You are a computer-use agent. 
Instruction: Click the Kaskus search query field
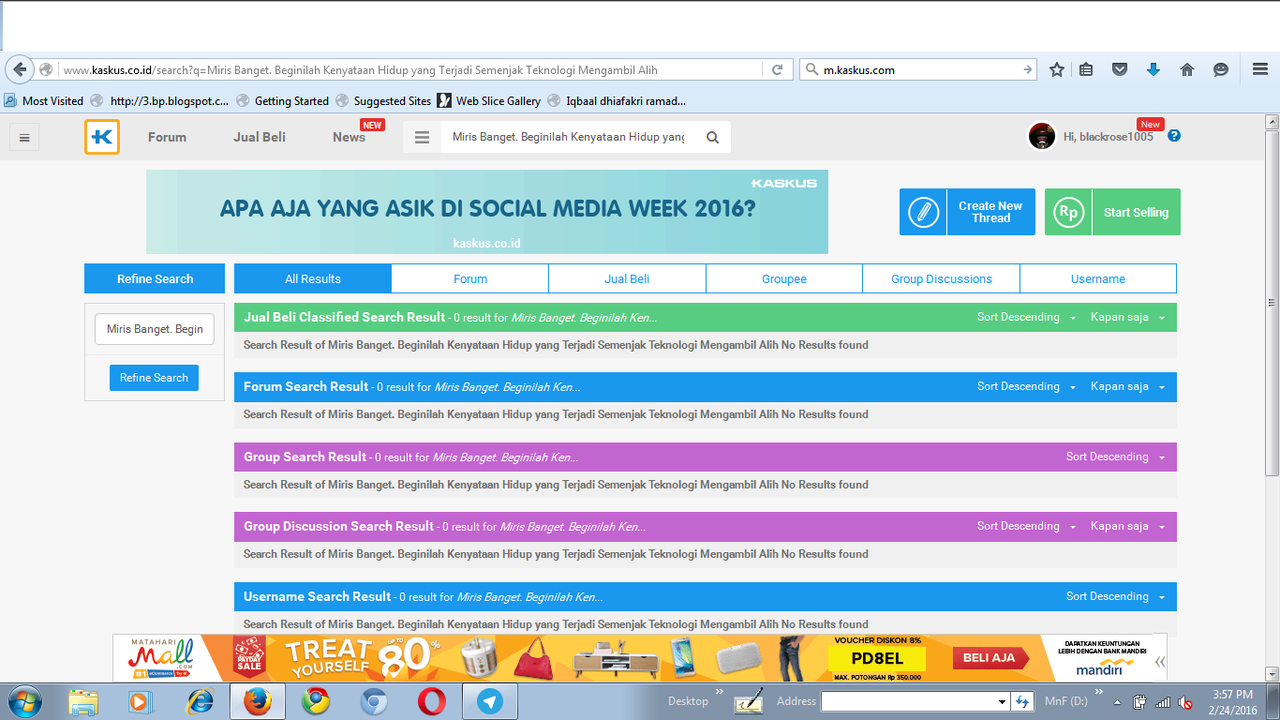point(569,138)
